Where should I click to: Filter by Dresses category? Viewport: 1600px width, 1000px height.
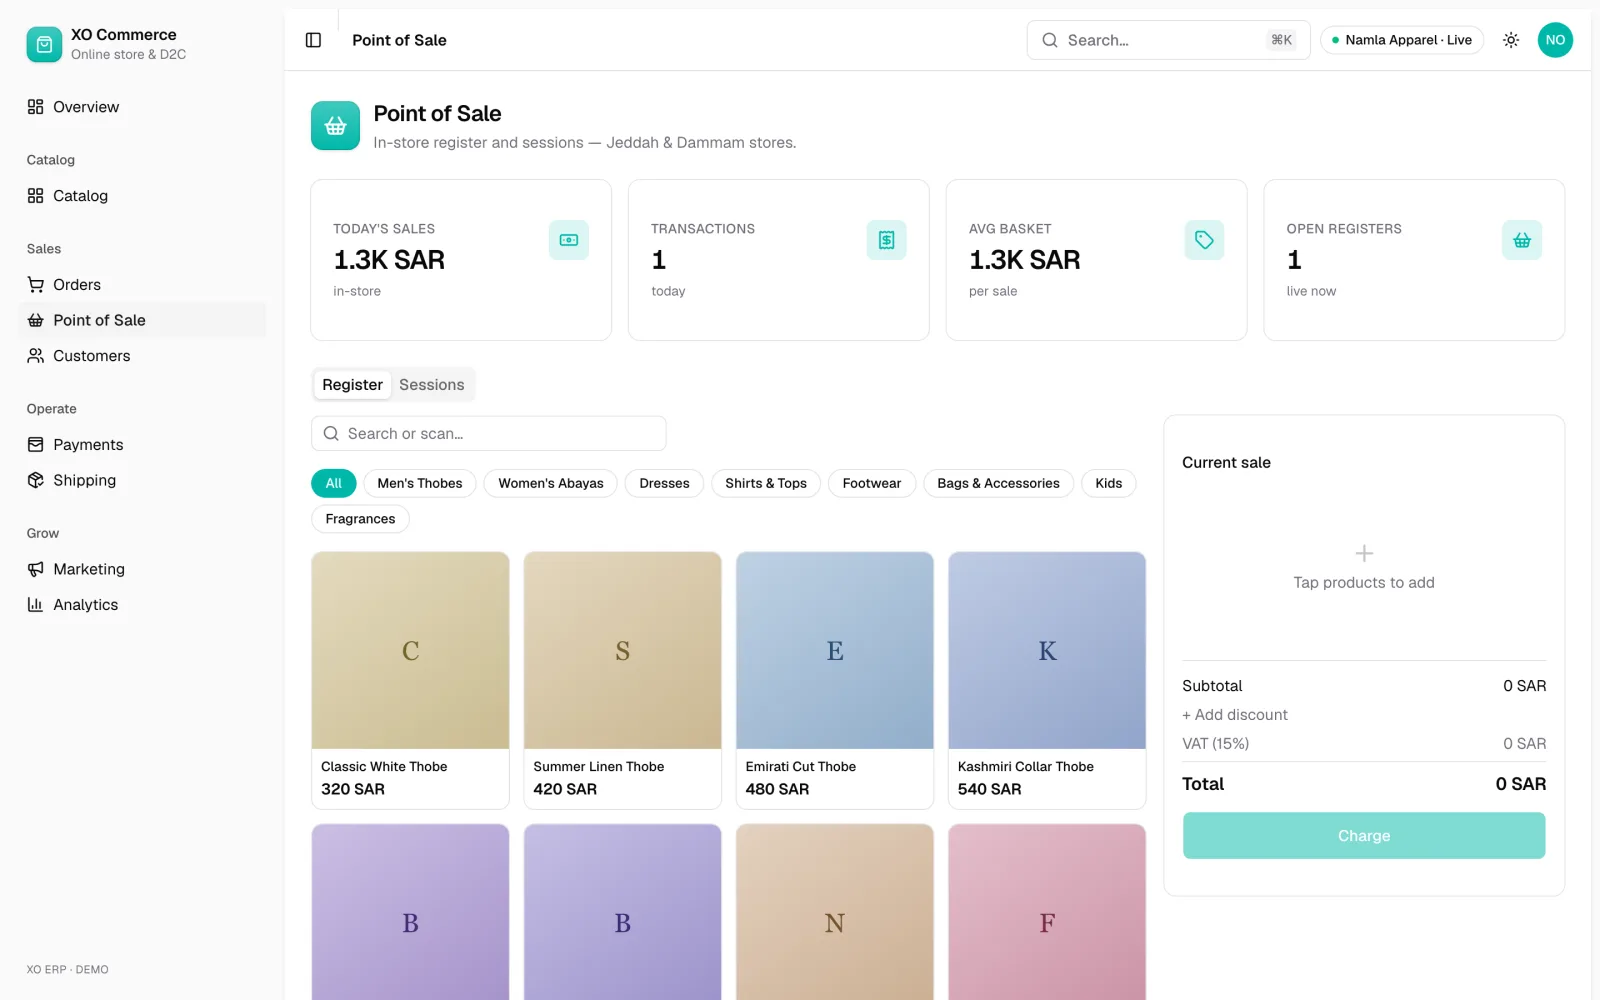pyautogui.click(x=665, y=483)
